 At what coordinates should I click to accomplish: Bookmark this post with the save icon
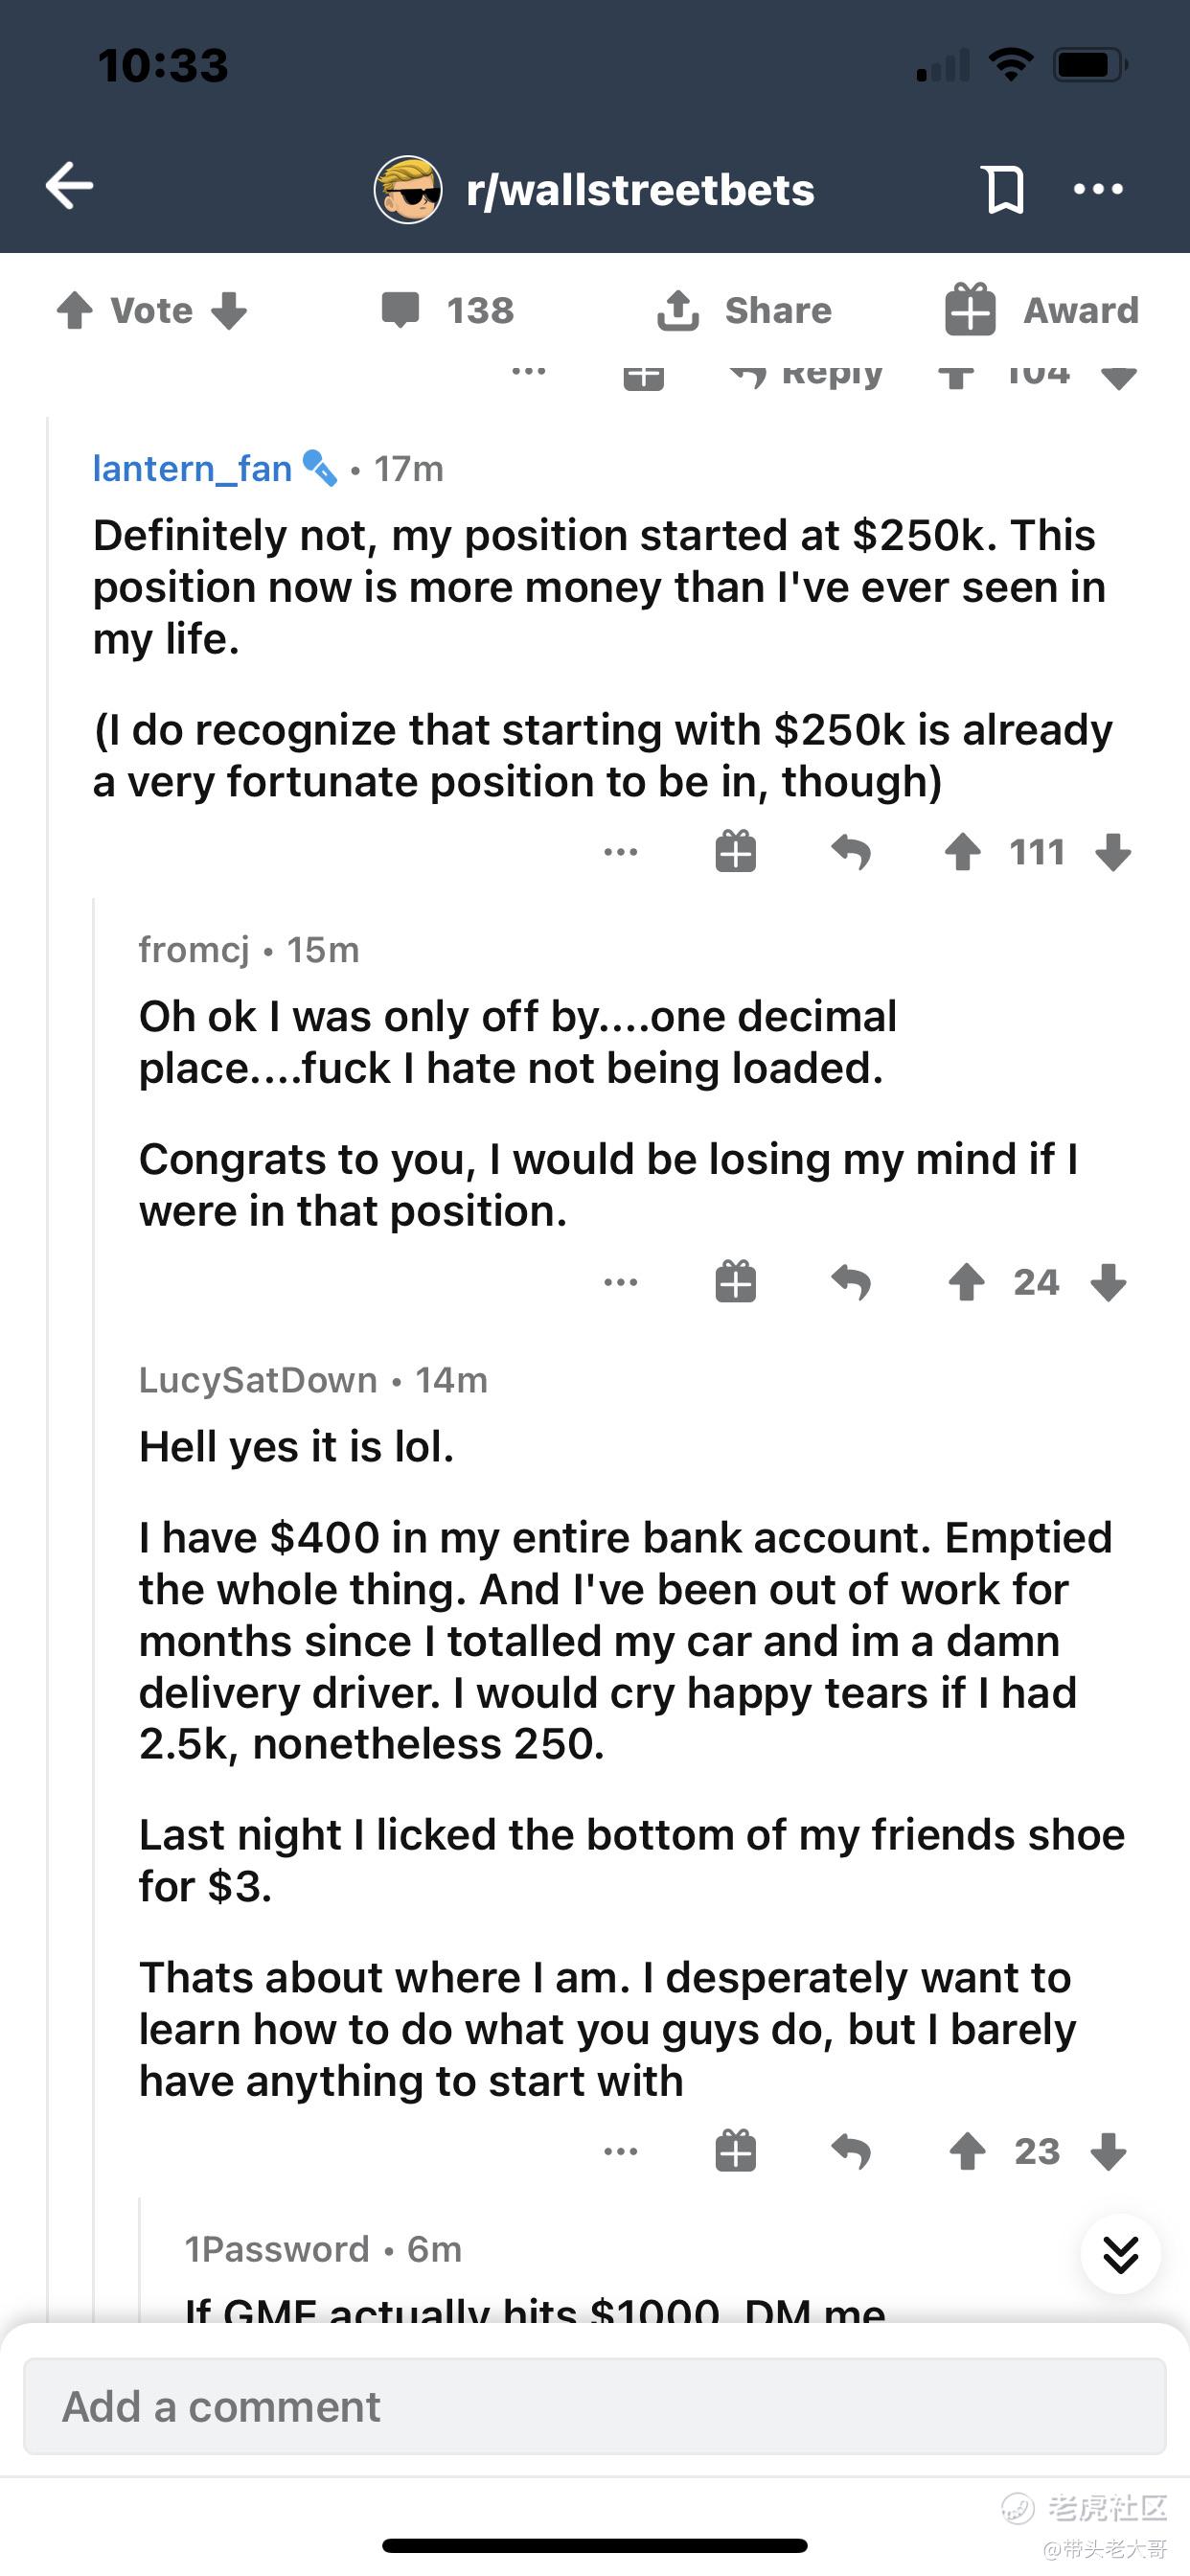[1004, 188]
